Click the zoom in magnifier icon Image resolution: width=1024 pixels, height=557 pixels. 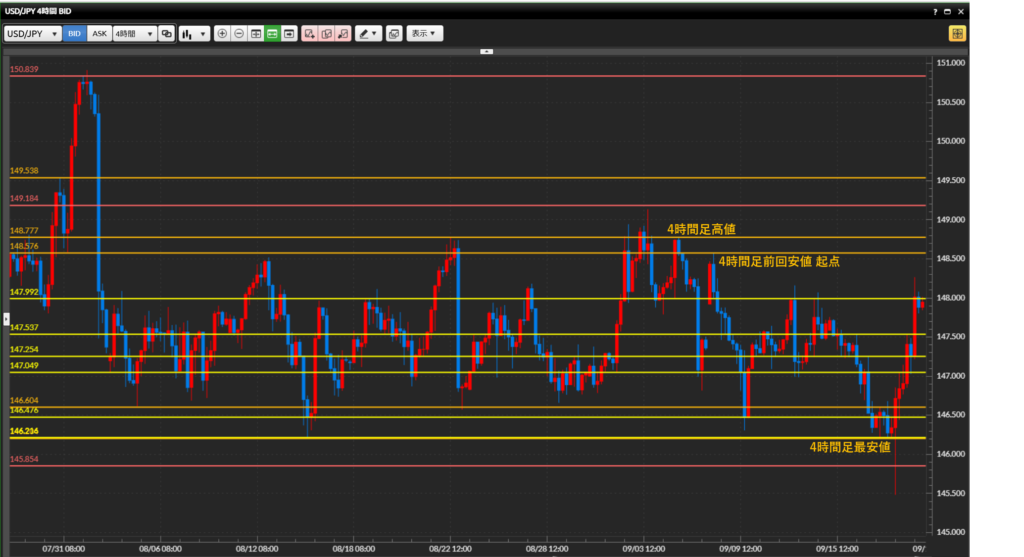pyautogui.click(x=222, y=33)
